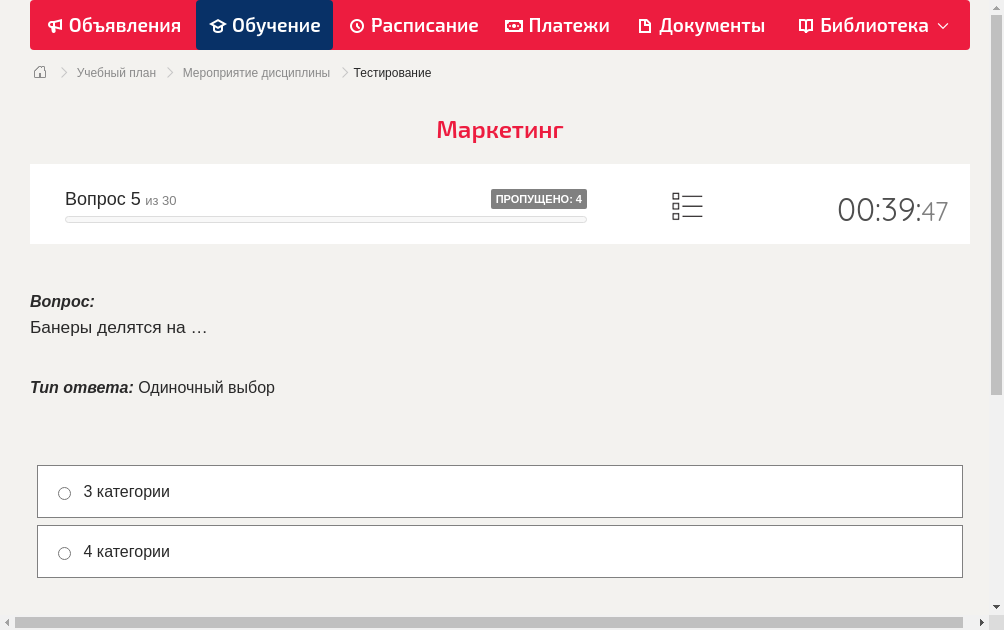Click the home icon in the breadcrumbs

39,72
